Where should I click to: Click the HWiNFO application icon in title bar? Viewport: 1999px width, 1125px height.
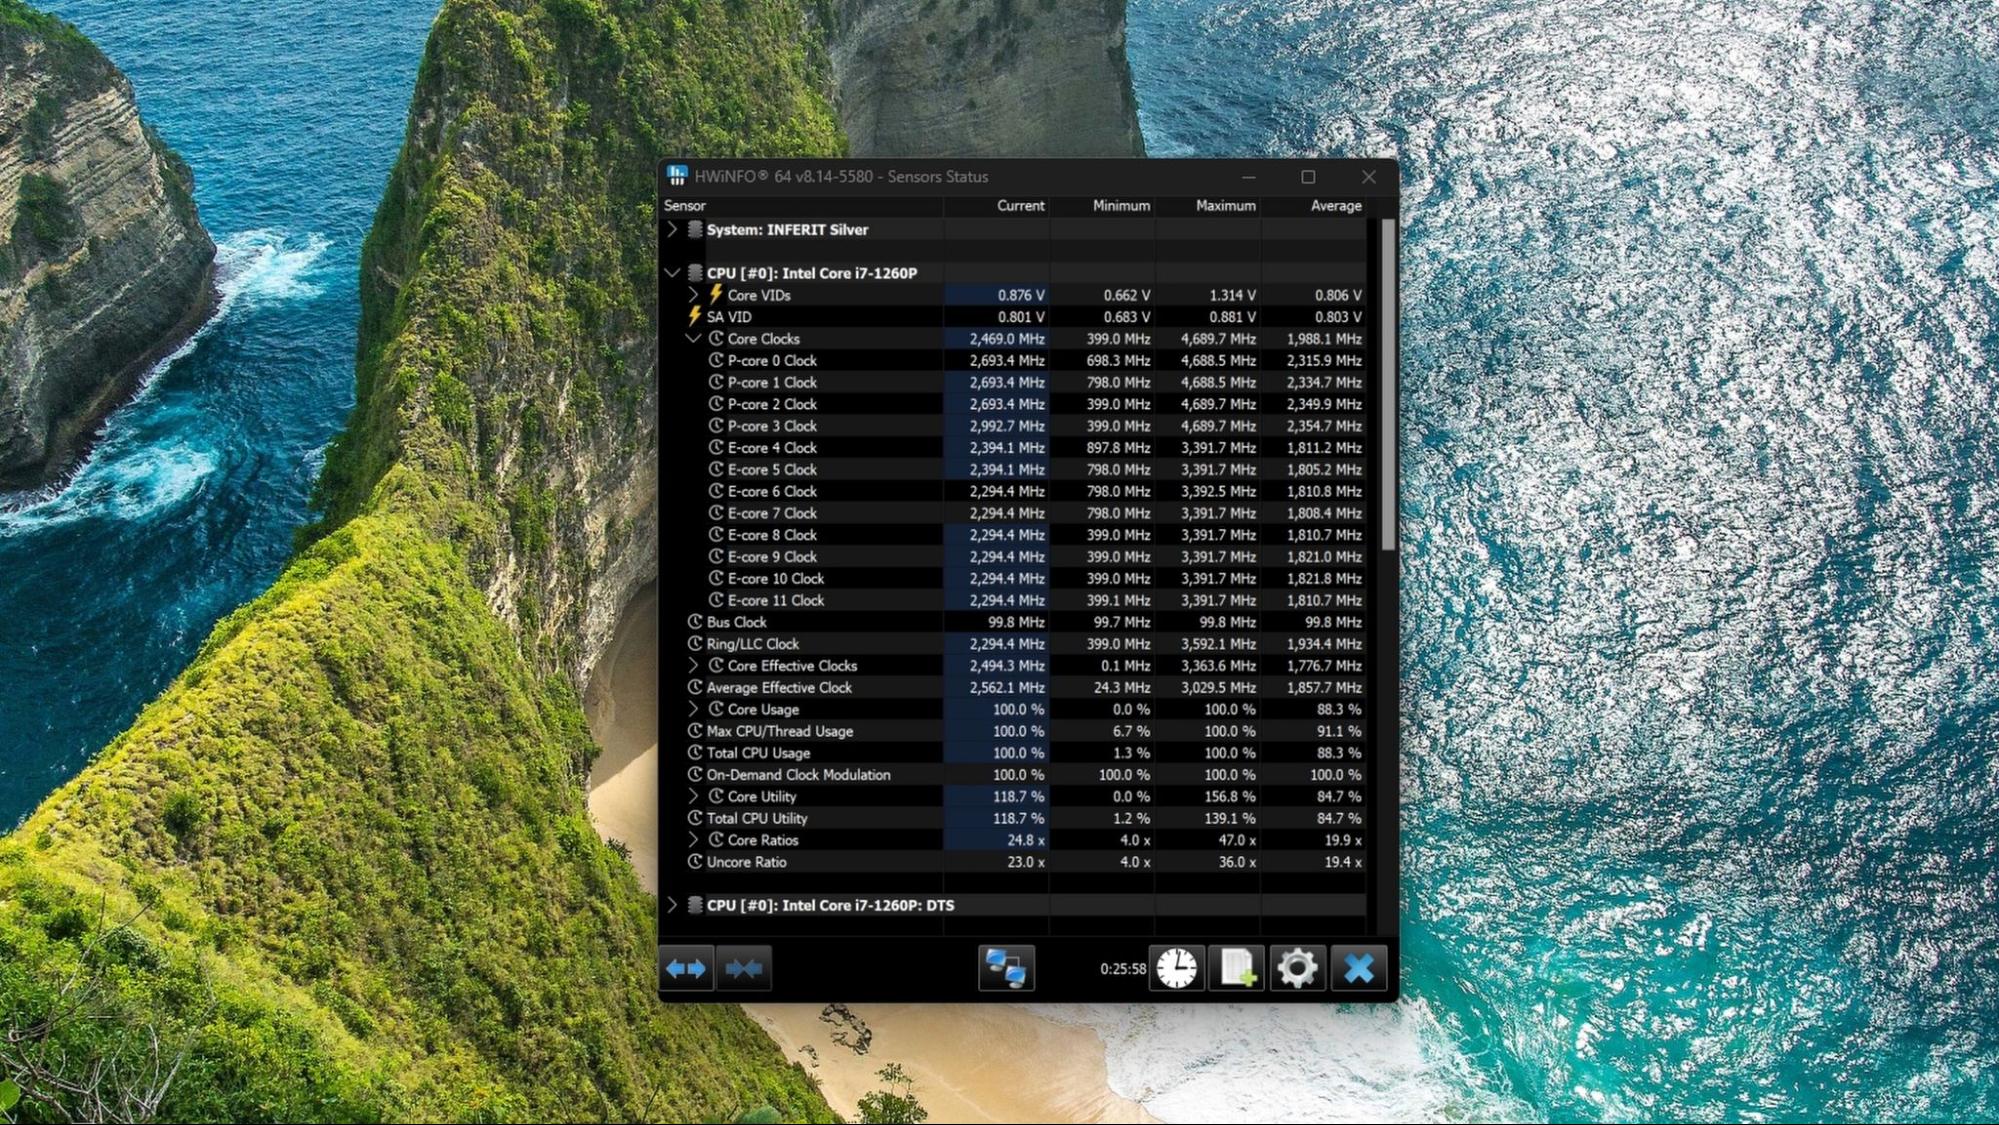tap(677, 176)
